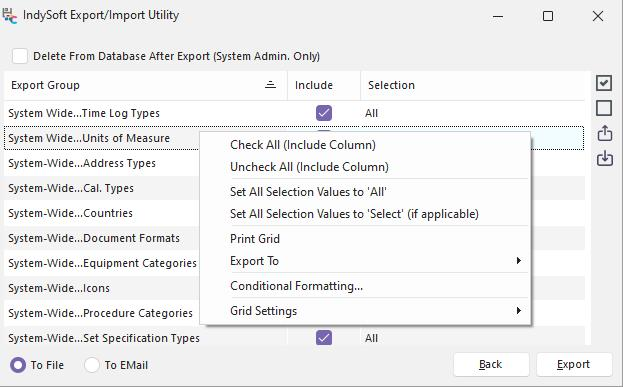Click the sort indicator in Export Group header

(270, 85)
